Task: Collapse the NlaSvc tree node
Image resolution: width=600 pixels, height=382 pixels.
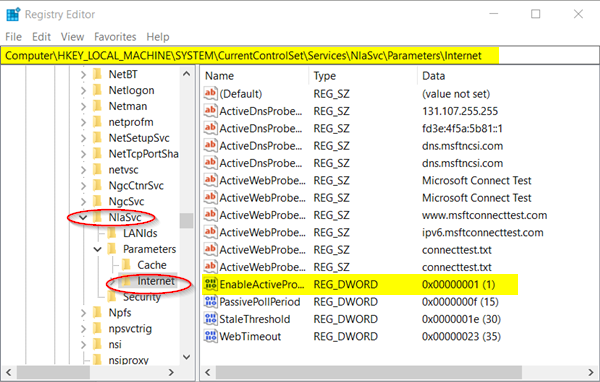Action: tap(83, 217)
